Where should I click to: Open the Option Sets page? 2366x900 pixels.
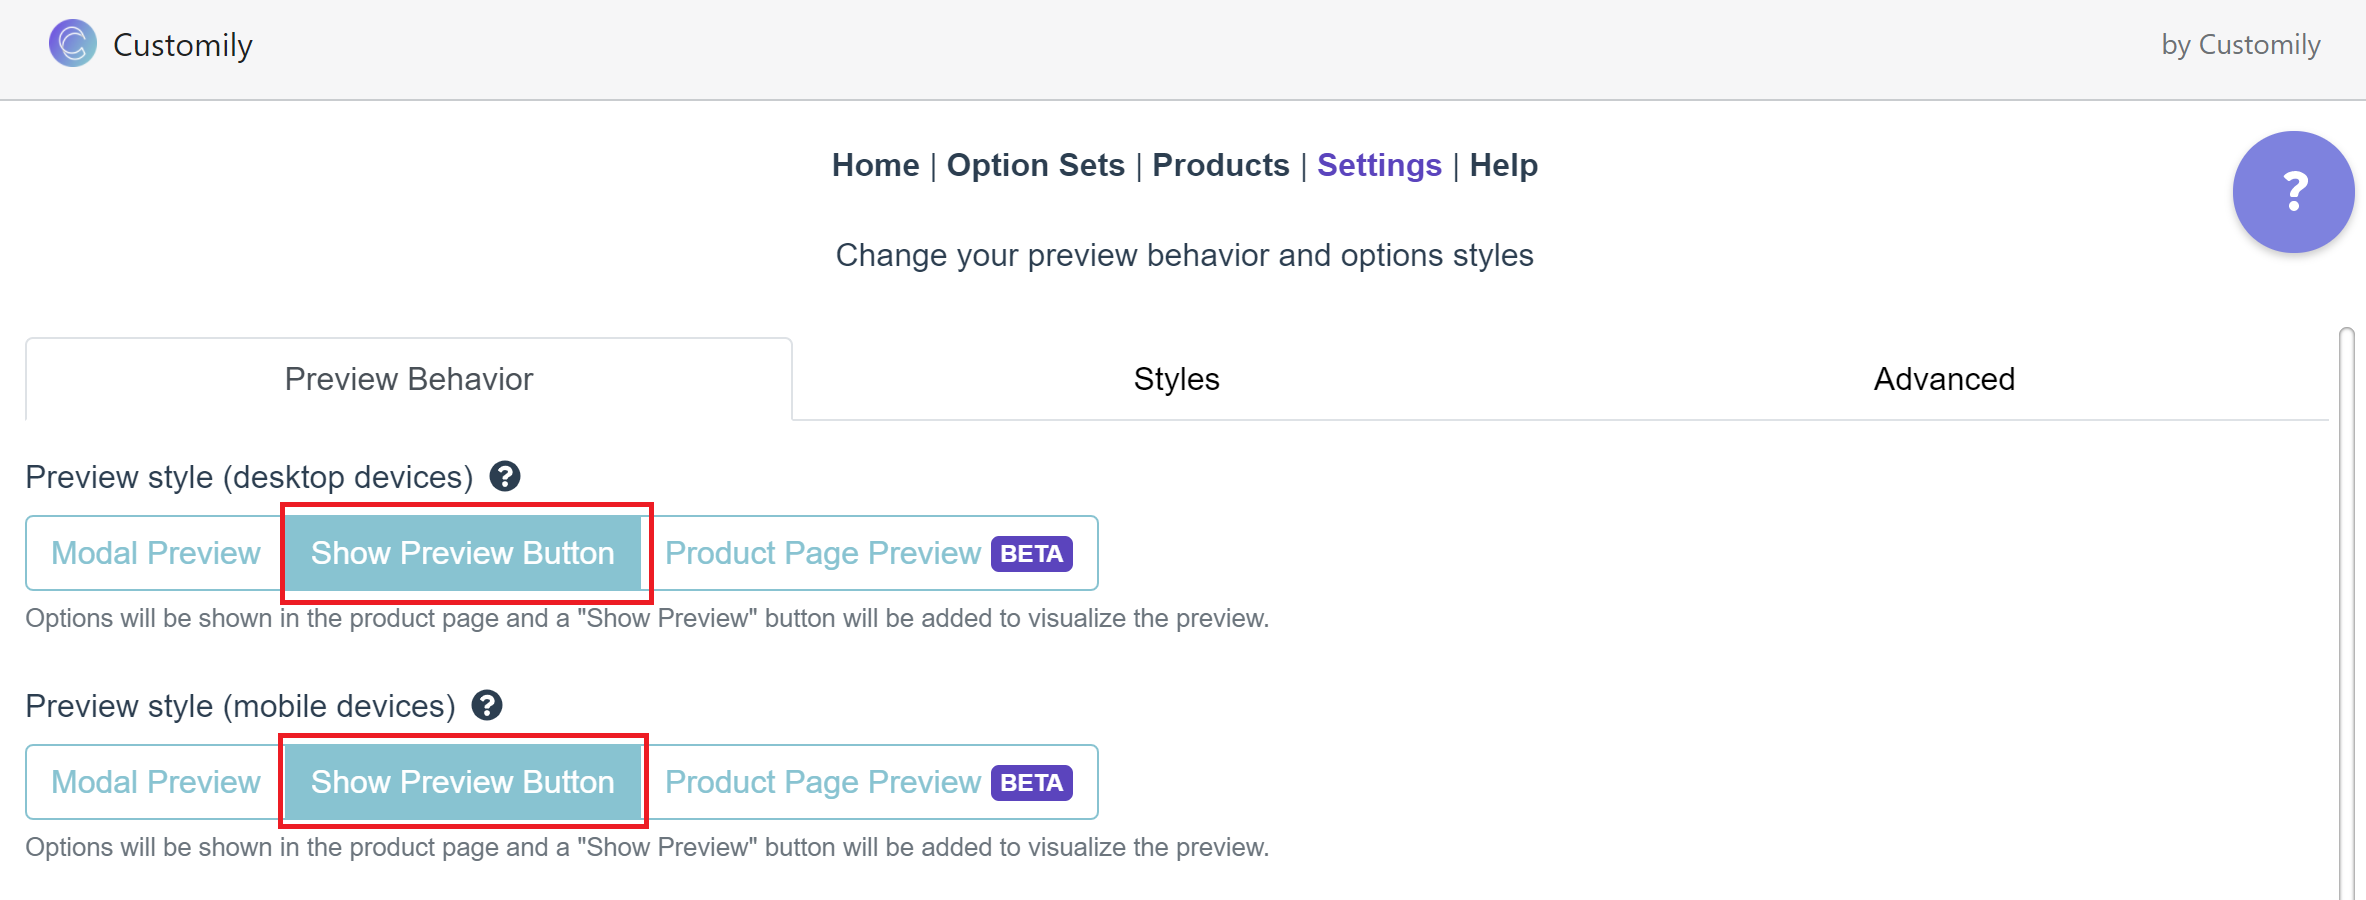point(1035,165)
